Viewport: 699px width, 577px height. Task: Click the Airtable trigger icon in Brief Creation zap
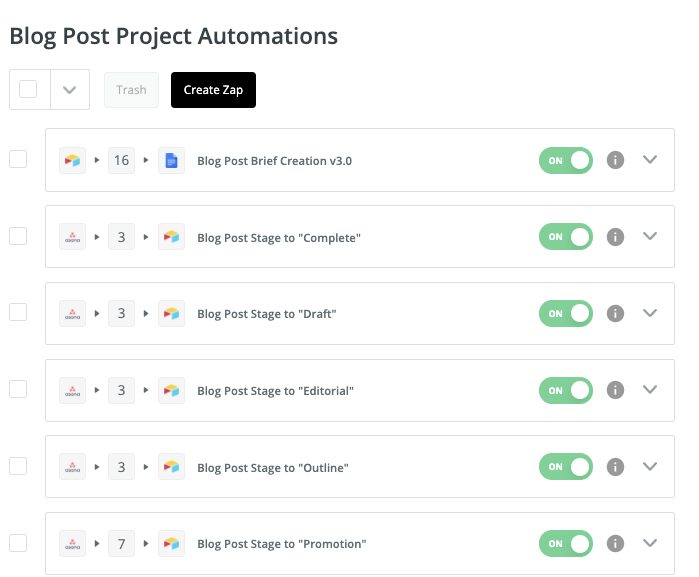[71, 160]
